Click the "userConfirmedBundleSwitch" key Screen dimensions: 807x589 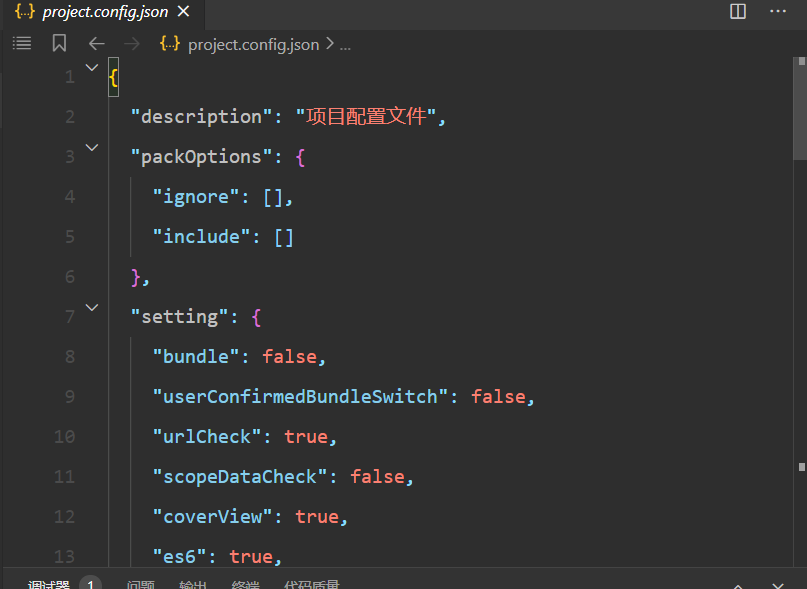(x=301, y=397)
